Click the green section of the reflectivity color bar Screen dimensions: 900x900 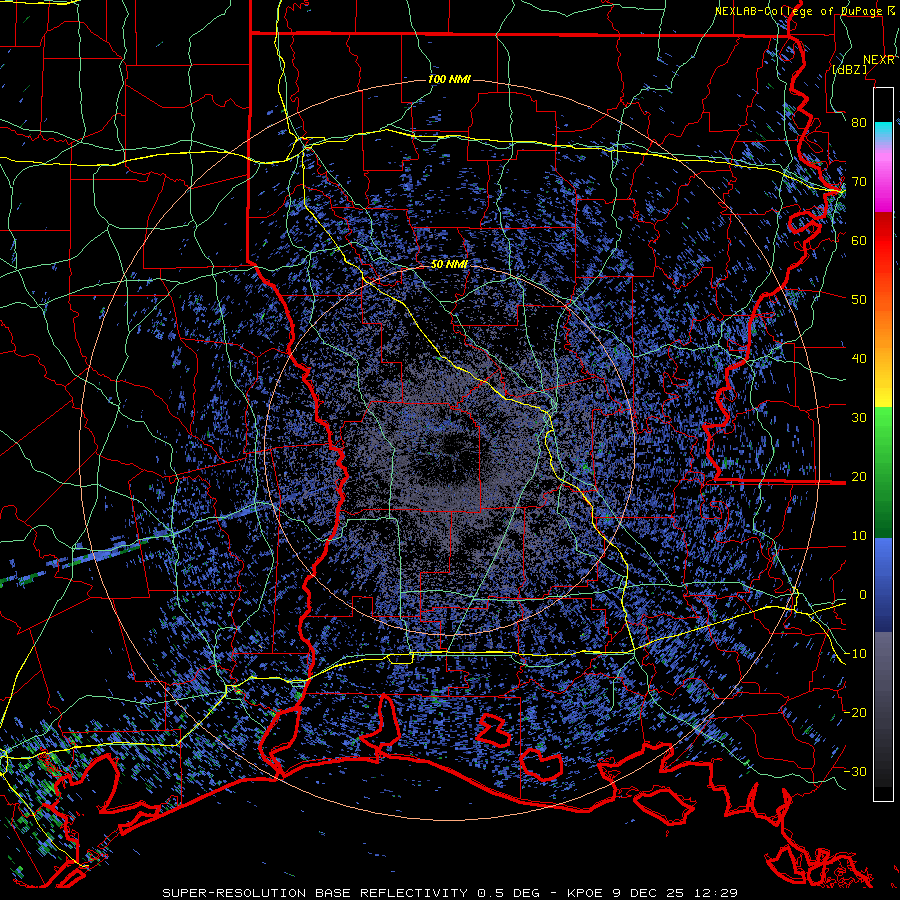tap(883, 472)
